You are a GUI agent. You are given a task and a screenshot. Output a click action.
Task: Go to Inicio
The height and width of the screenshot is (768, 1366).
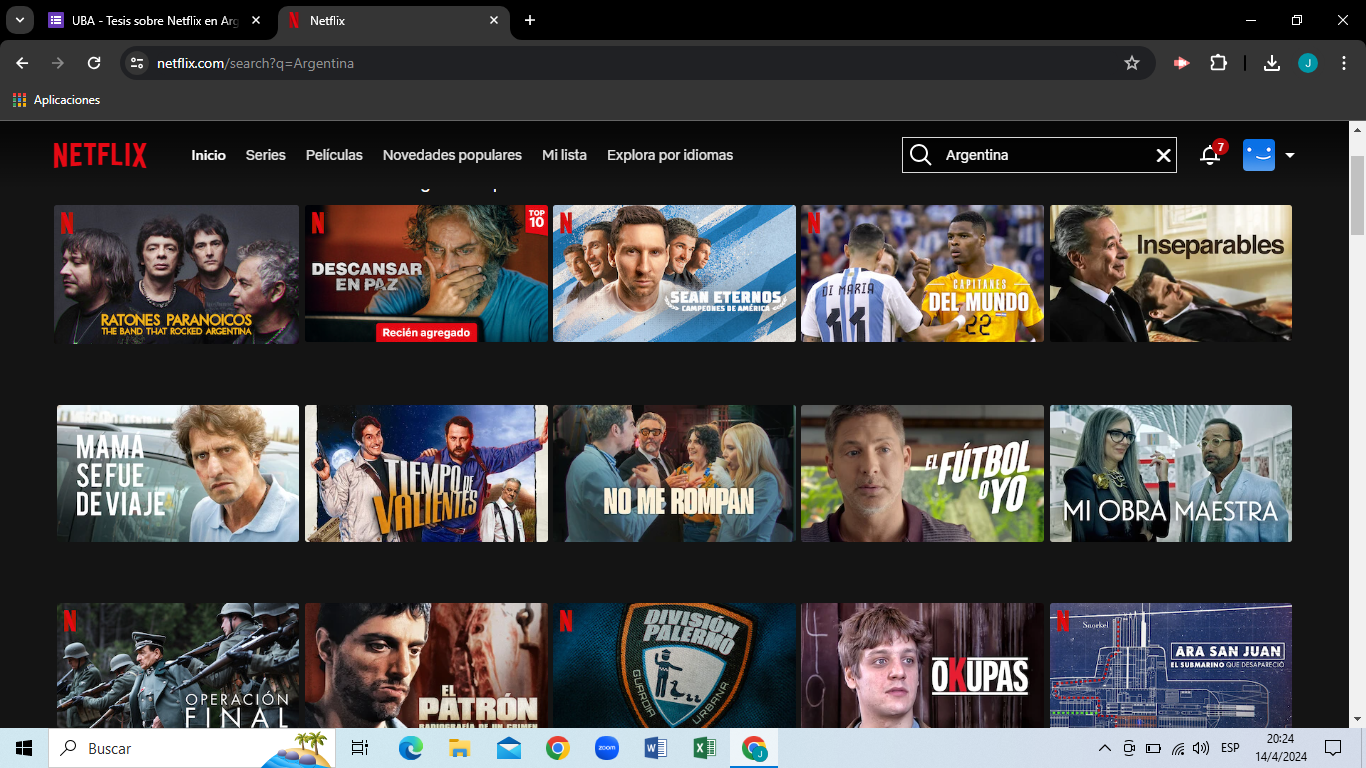[x=209, y=155]
